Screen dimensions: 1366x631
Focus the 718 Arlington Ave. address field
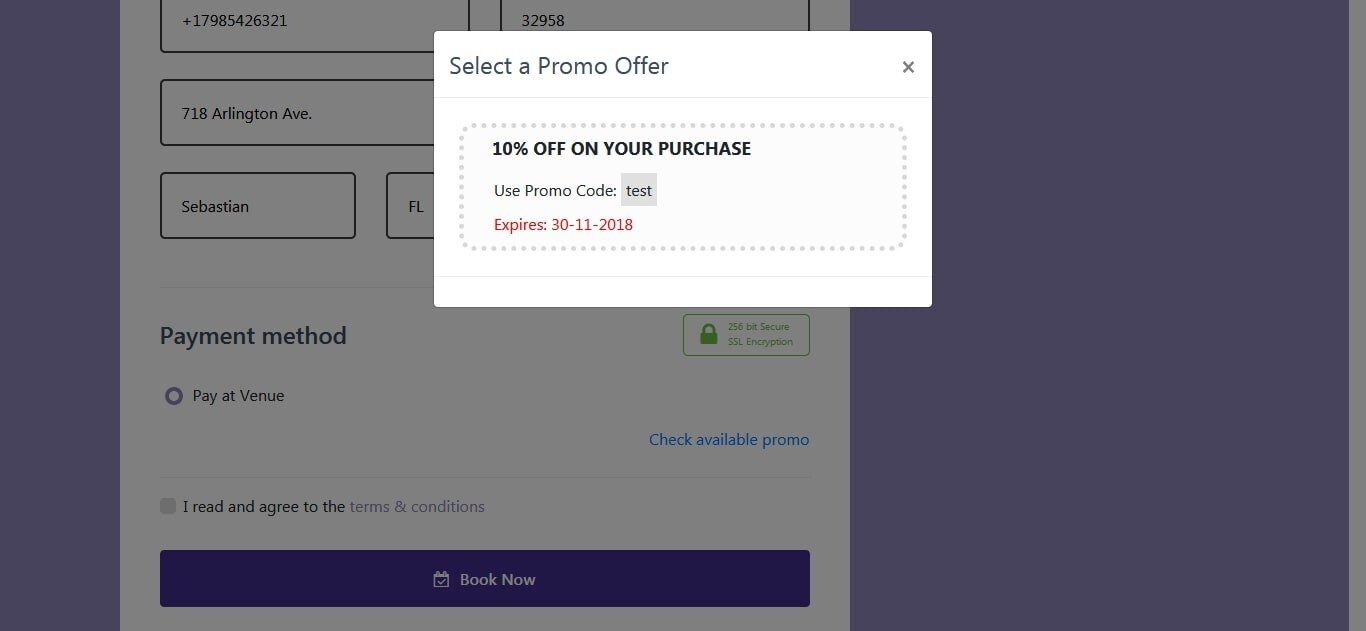point(297,113)
